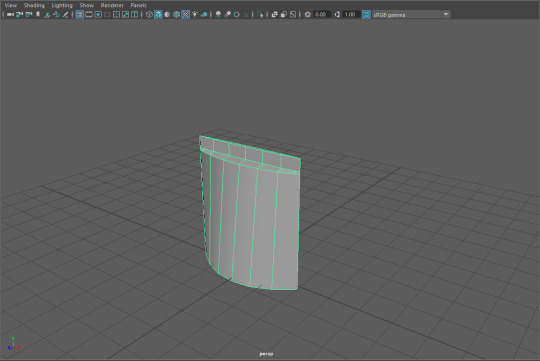Select the green wireframe mesh object
This screenshot has width=540, height=361.
point(250,215)
